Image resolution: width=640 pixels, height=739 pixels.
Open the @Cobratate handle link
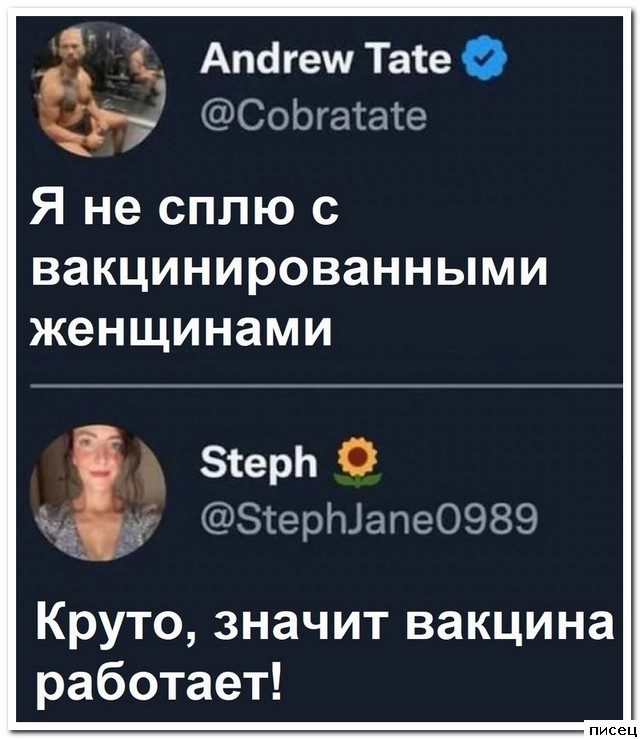coord(314,117)
